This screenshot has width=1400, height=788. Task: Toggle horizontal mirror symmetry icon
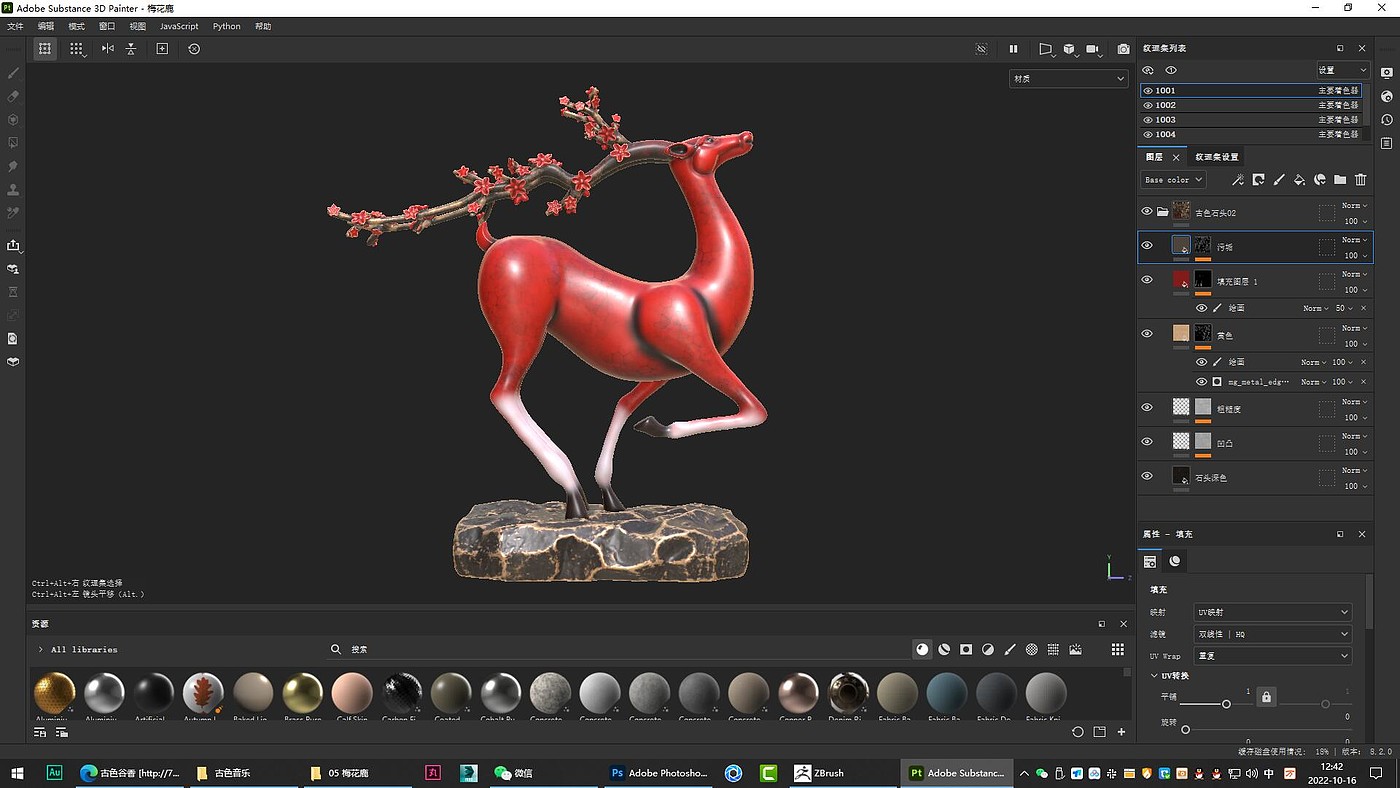(108, 49)
